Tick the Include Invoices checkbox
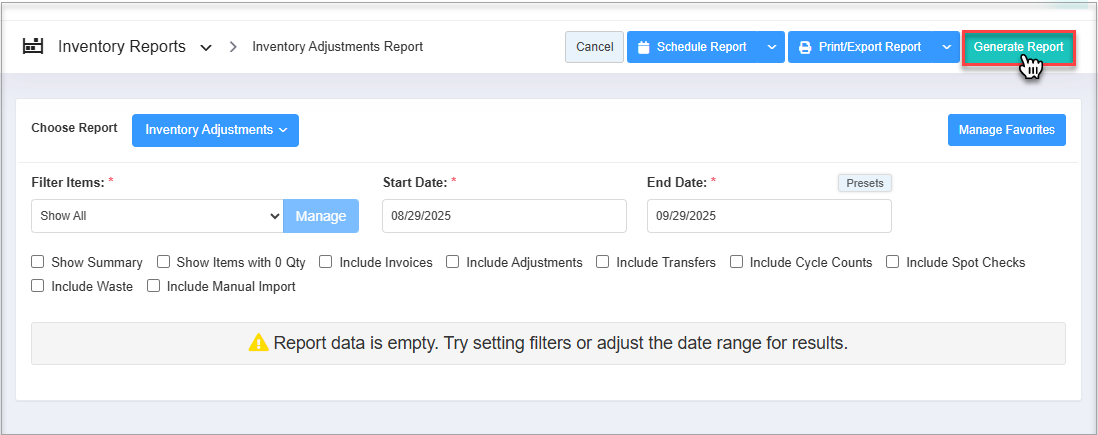The width and height of the screenshot is (1098, 435). point(326,262)
